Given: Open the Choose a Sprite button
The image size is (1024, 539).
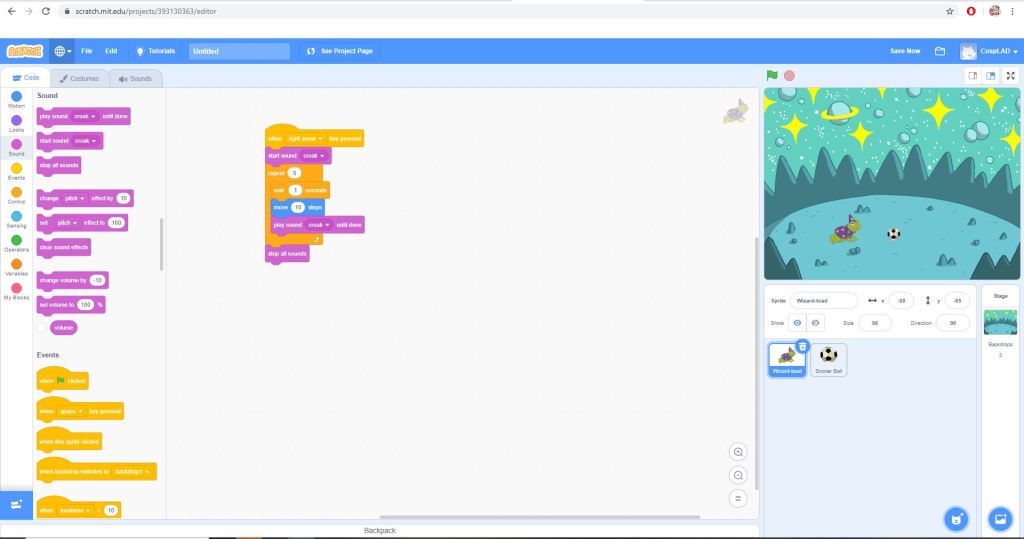Looking at the screenshot, I should [x=956, y=518].
